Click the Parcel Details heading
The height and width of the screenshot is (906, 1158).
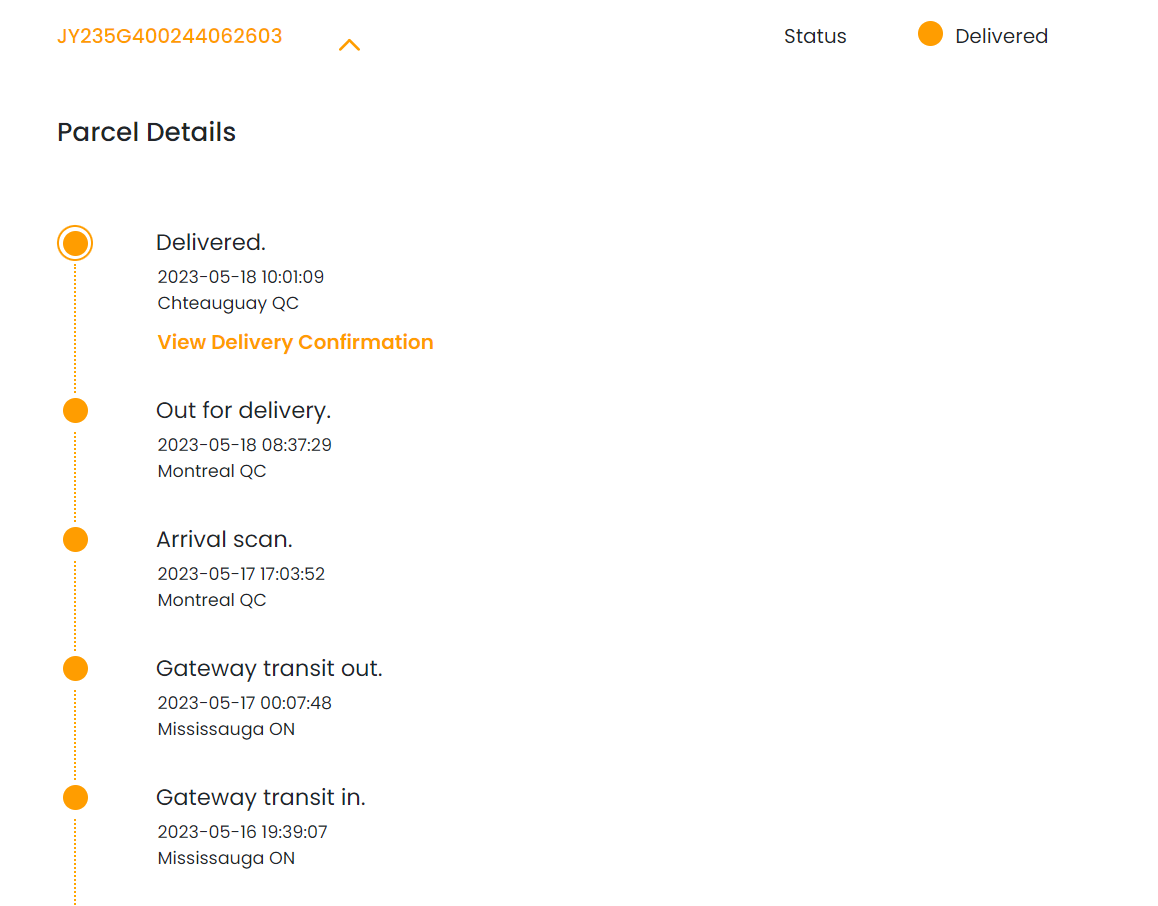point(146,132)
